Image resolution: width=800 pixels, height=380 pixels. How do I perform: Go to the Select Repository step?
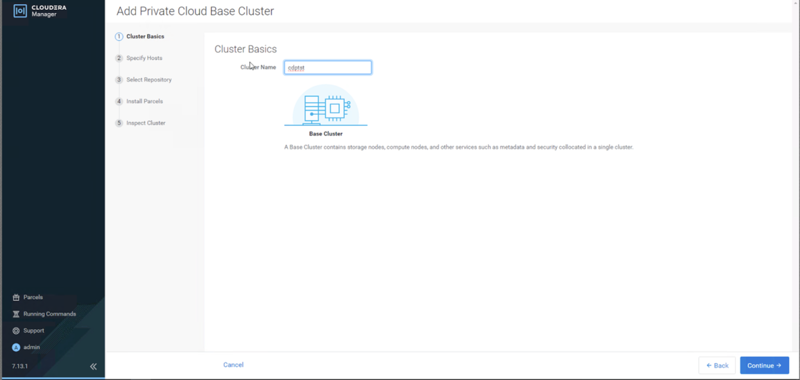pos(149,80)
